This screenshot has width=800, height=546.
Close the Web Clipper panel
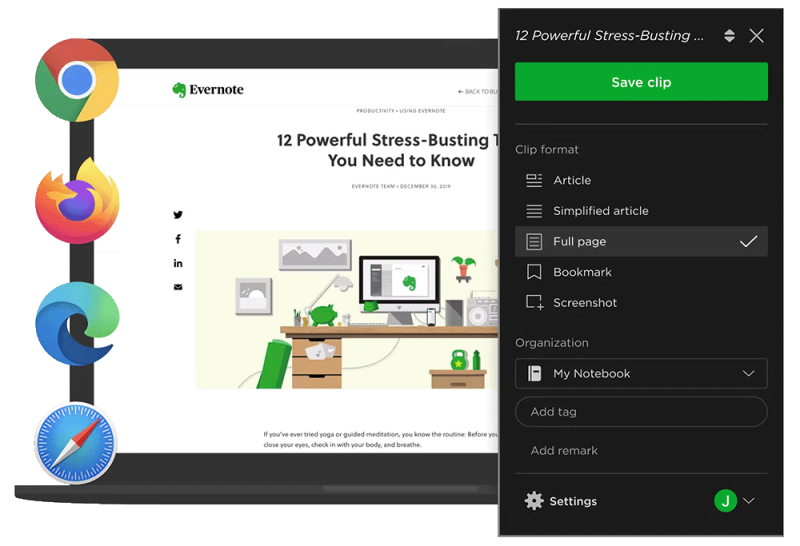[756, 36]
